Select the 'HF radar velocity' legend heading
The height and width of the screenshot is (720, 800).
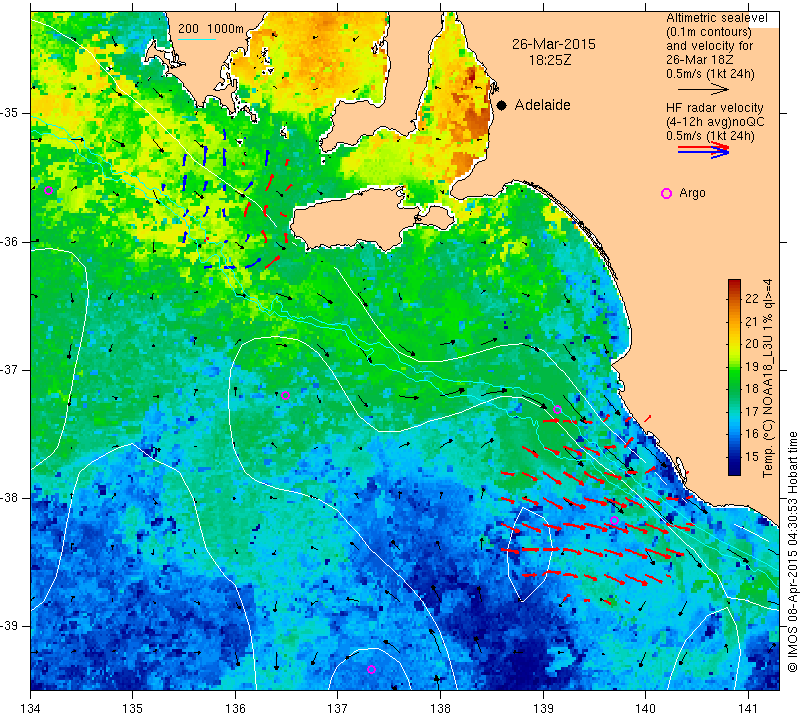tap(714, 108)
